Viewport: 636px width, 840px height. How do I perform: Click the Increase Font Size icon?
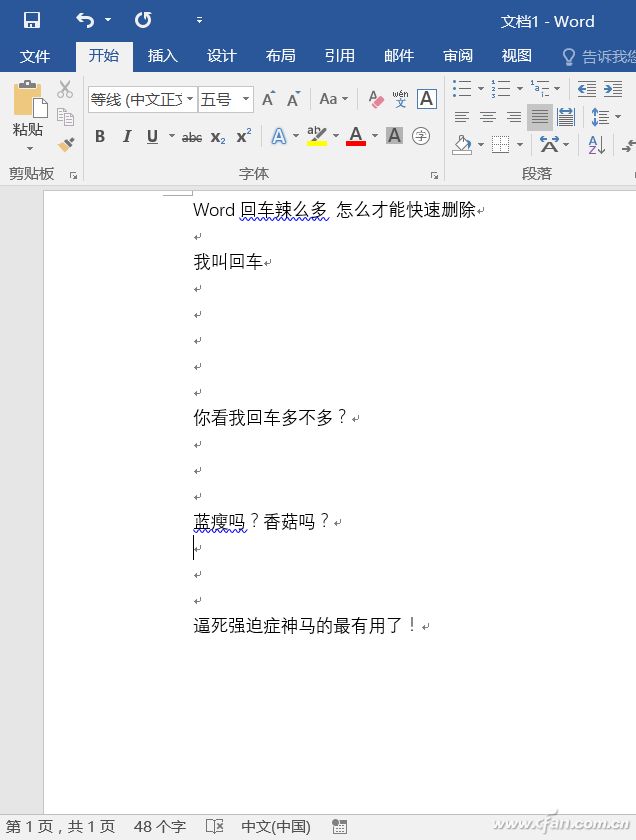(x=268, y=99)
